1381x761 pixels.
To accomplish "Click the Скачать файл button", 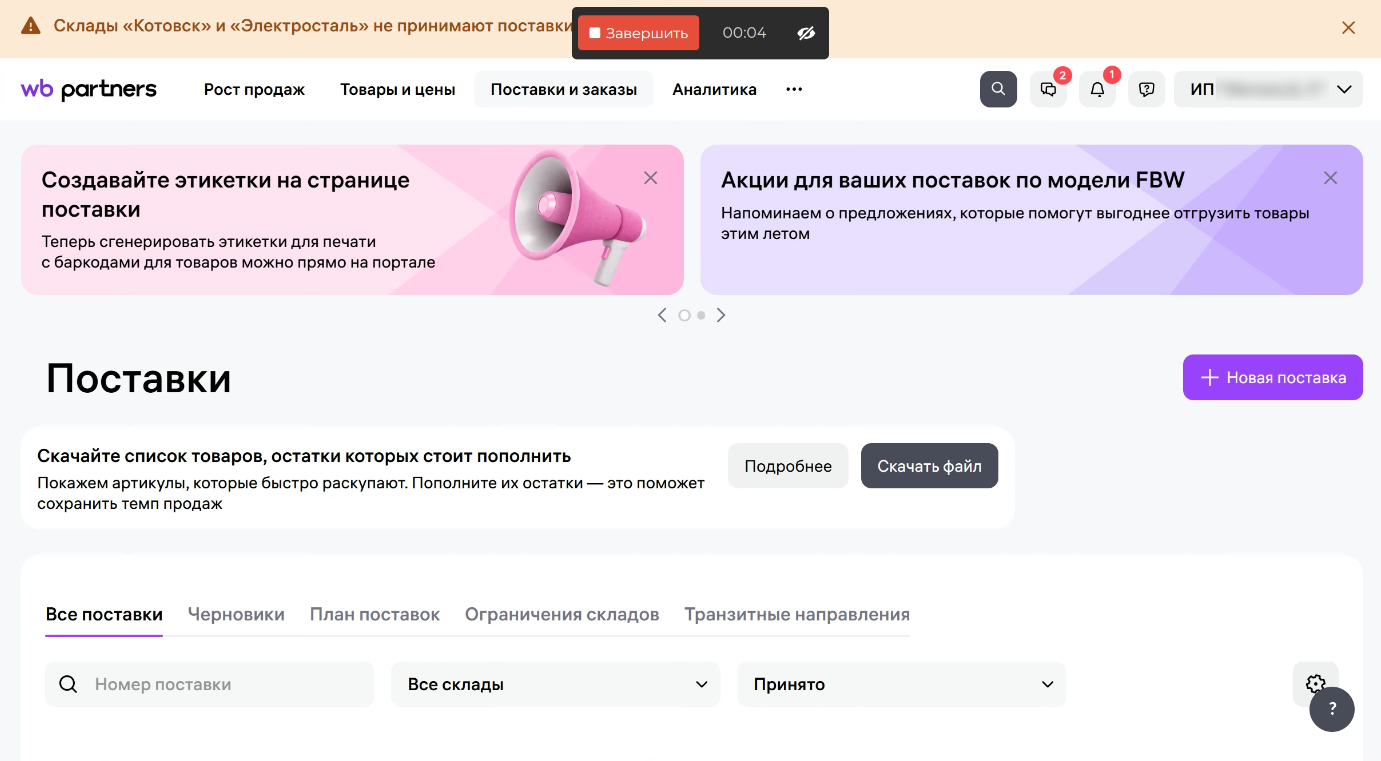I will (x=929, y=466).
